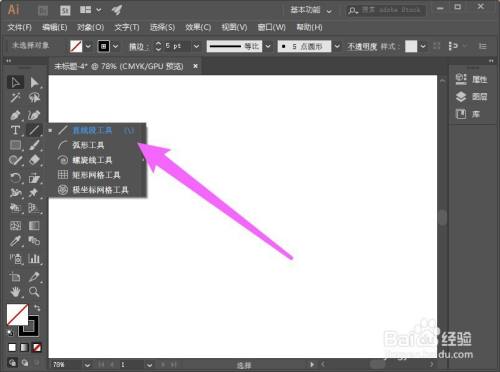Image resolution: width=500 pixels, height=372 pixels.
Task: Select the Eraser tool
Action: (x=34, y=160)
